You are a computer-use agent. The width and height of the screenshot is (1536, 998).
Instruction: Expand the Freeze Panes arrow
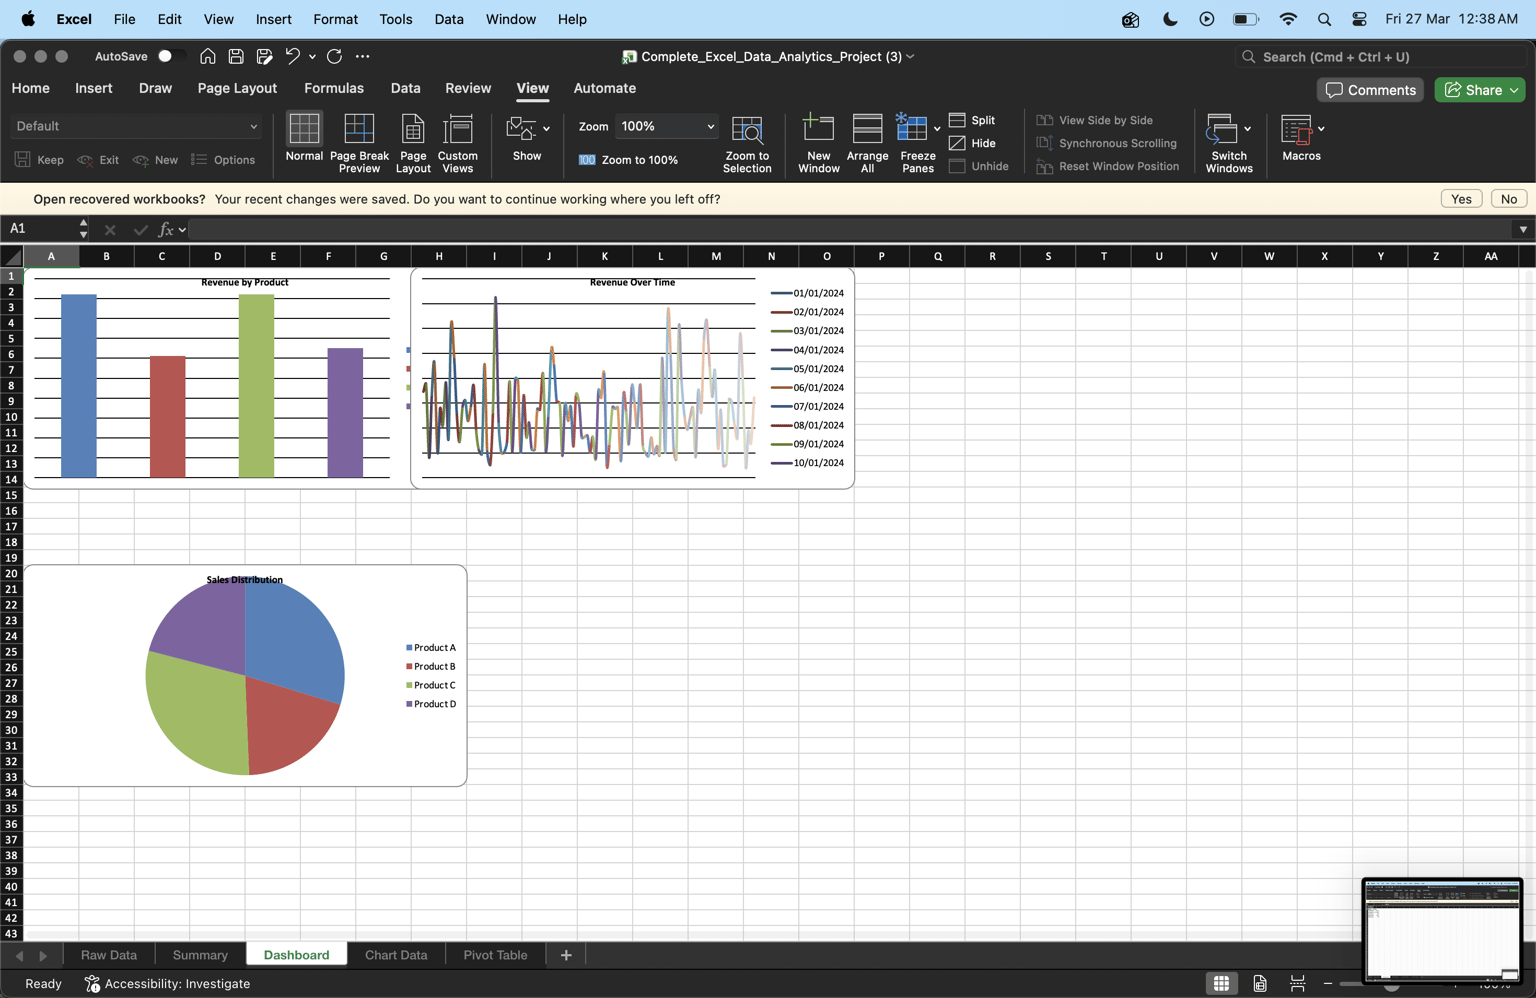[x=937, y=128]
